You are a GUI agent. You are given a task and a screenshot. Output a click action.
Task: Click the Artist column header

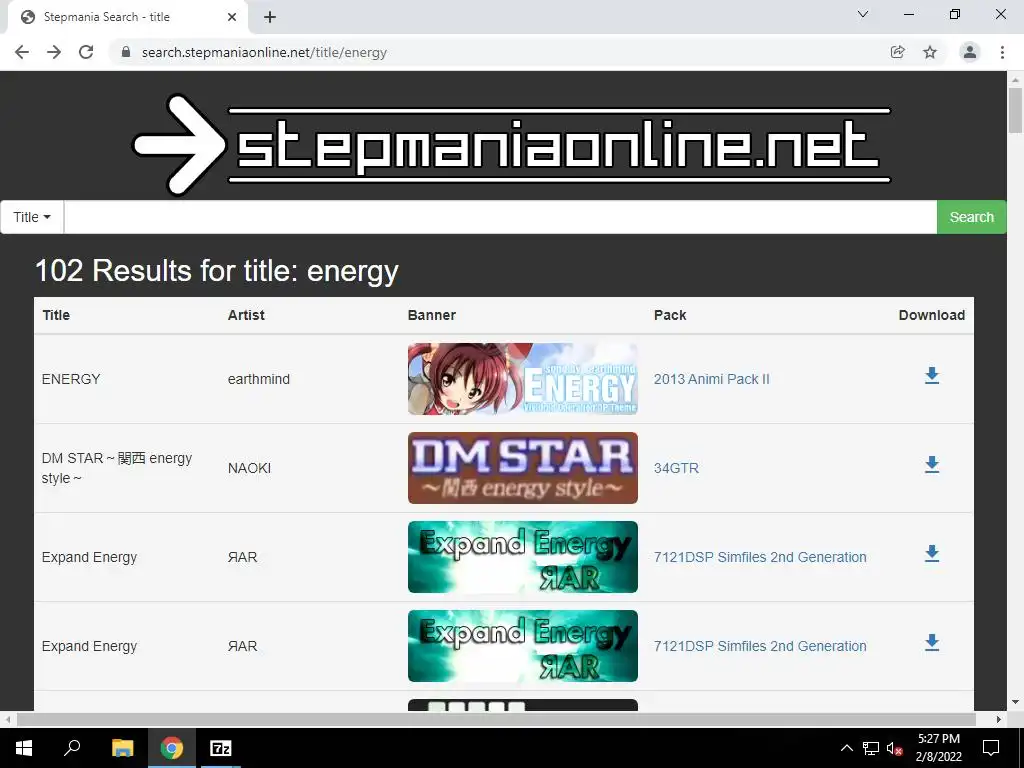click(x=246, y=315)
